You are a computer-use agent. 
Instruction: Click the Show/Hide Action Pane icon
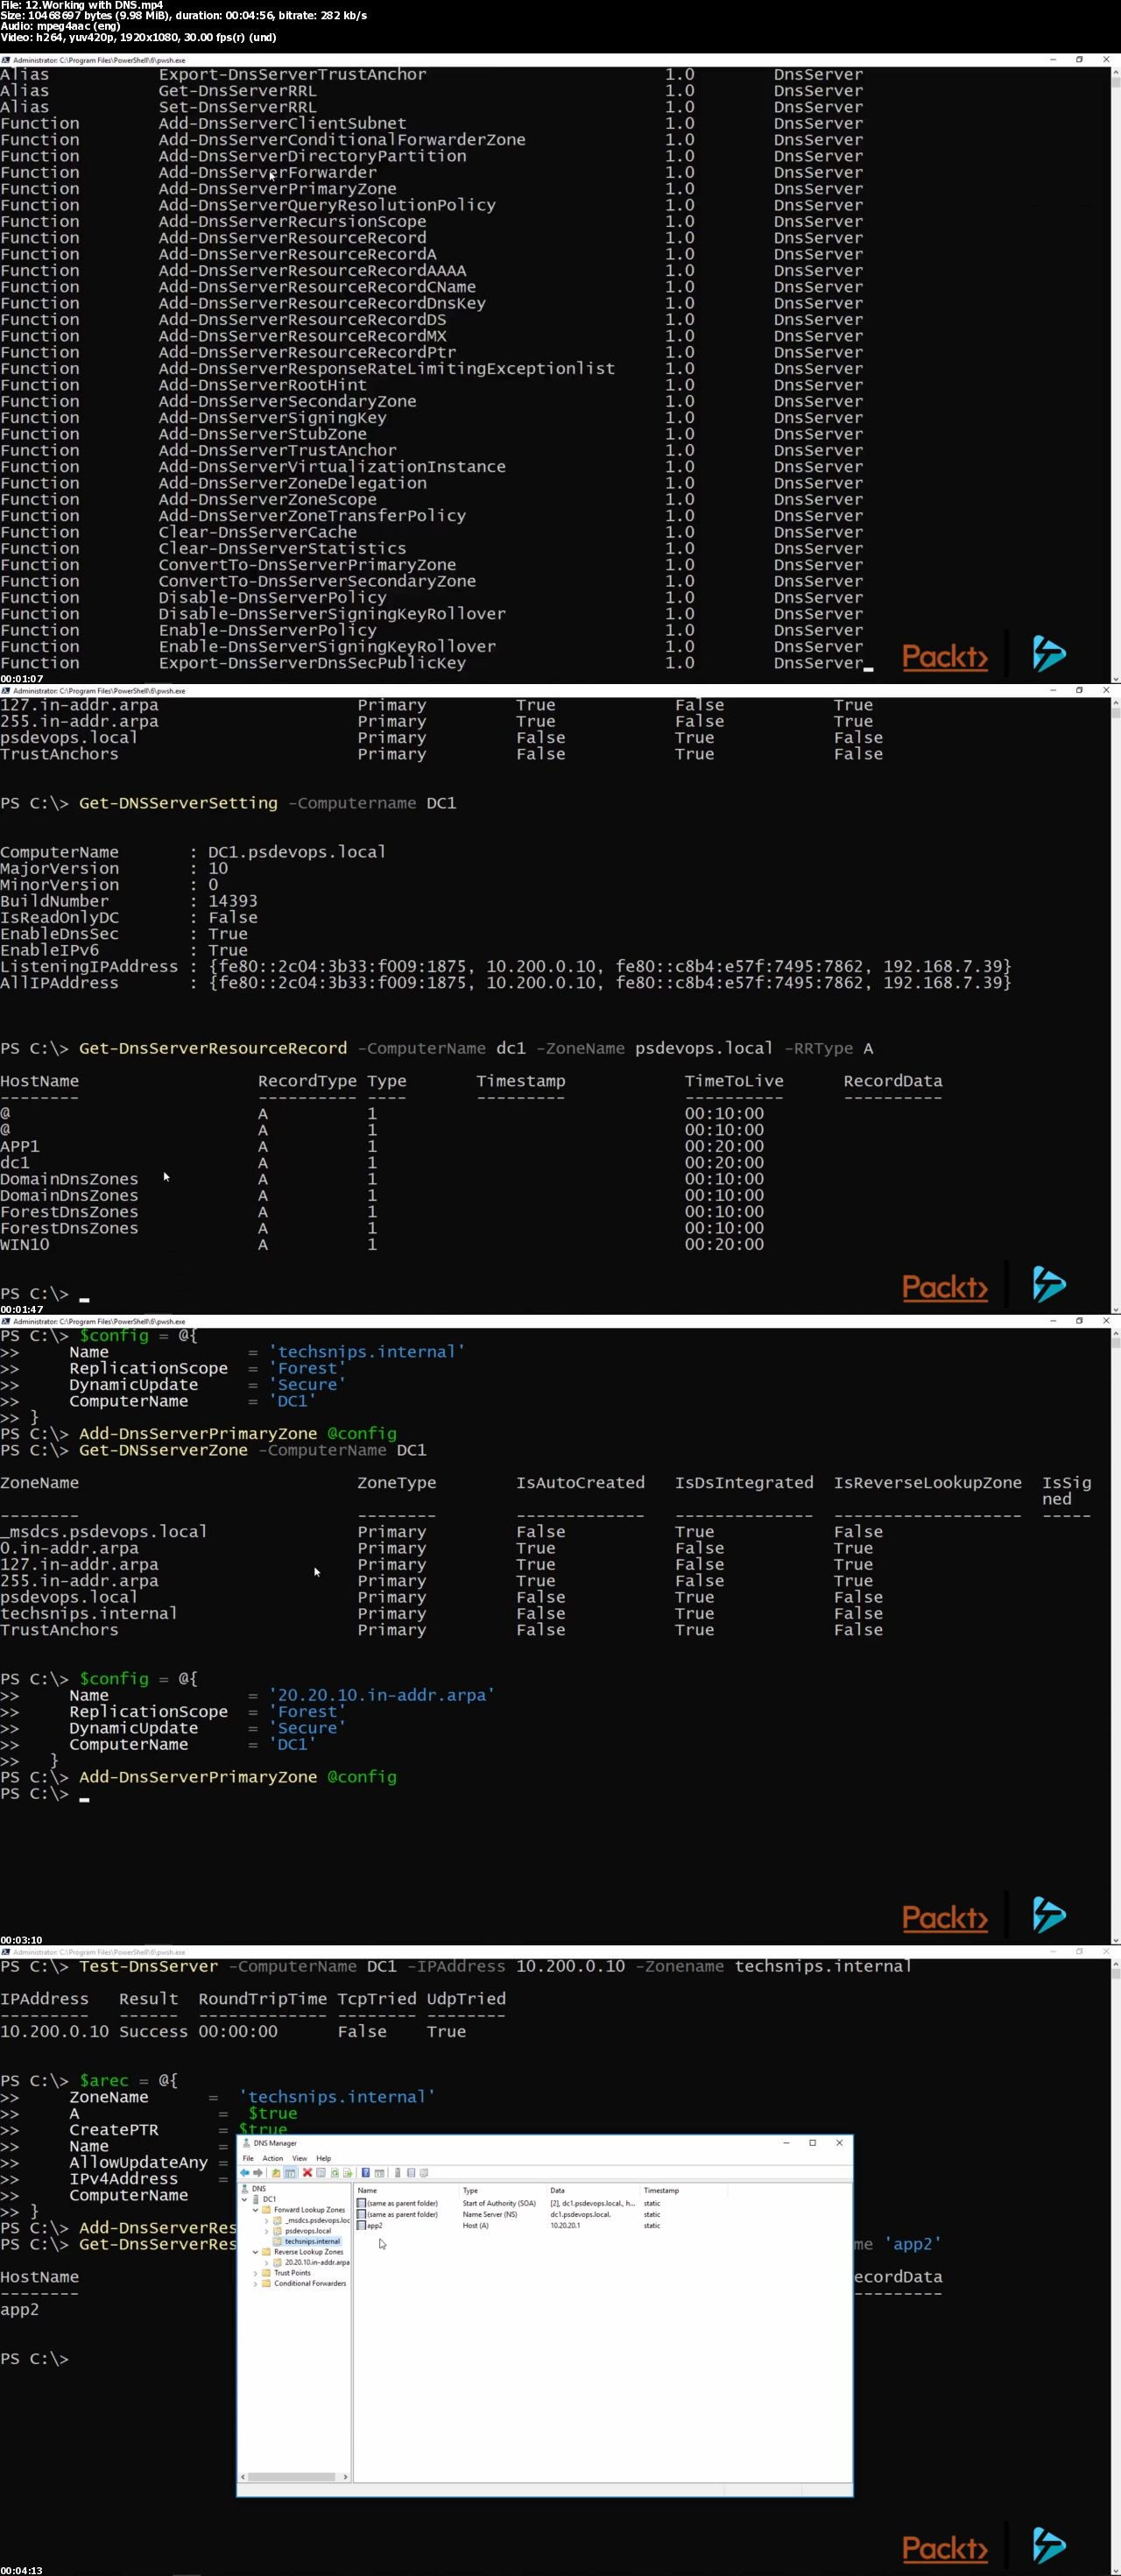tap(379, 2173)
